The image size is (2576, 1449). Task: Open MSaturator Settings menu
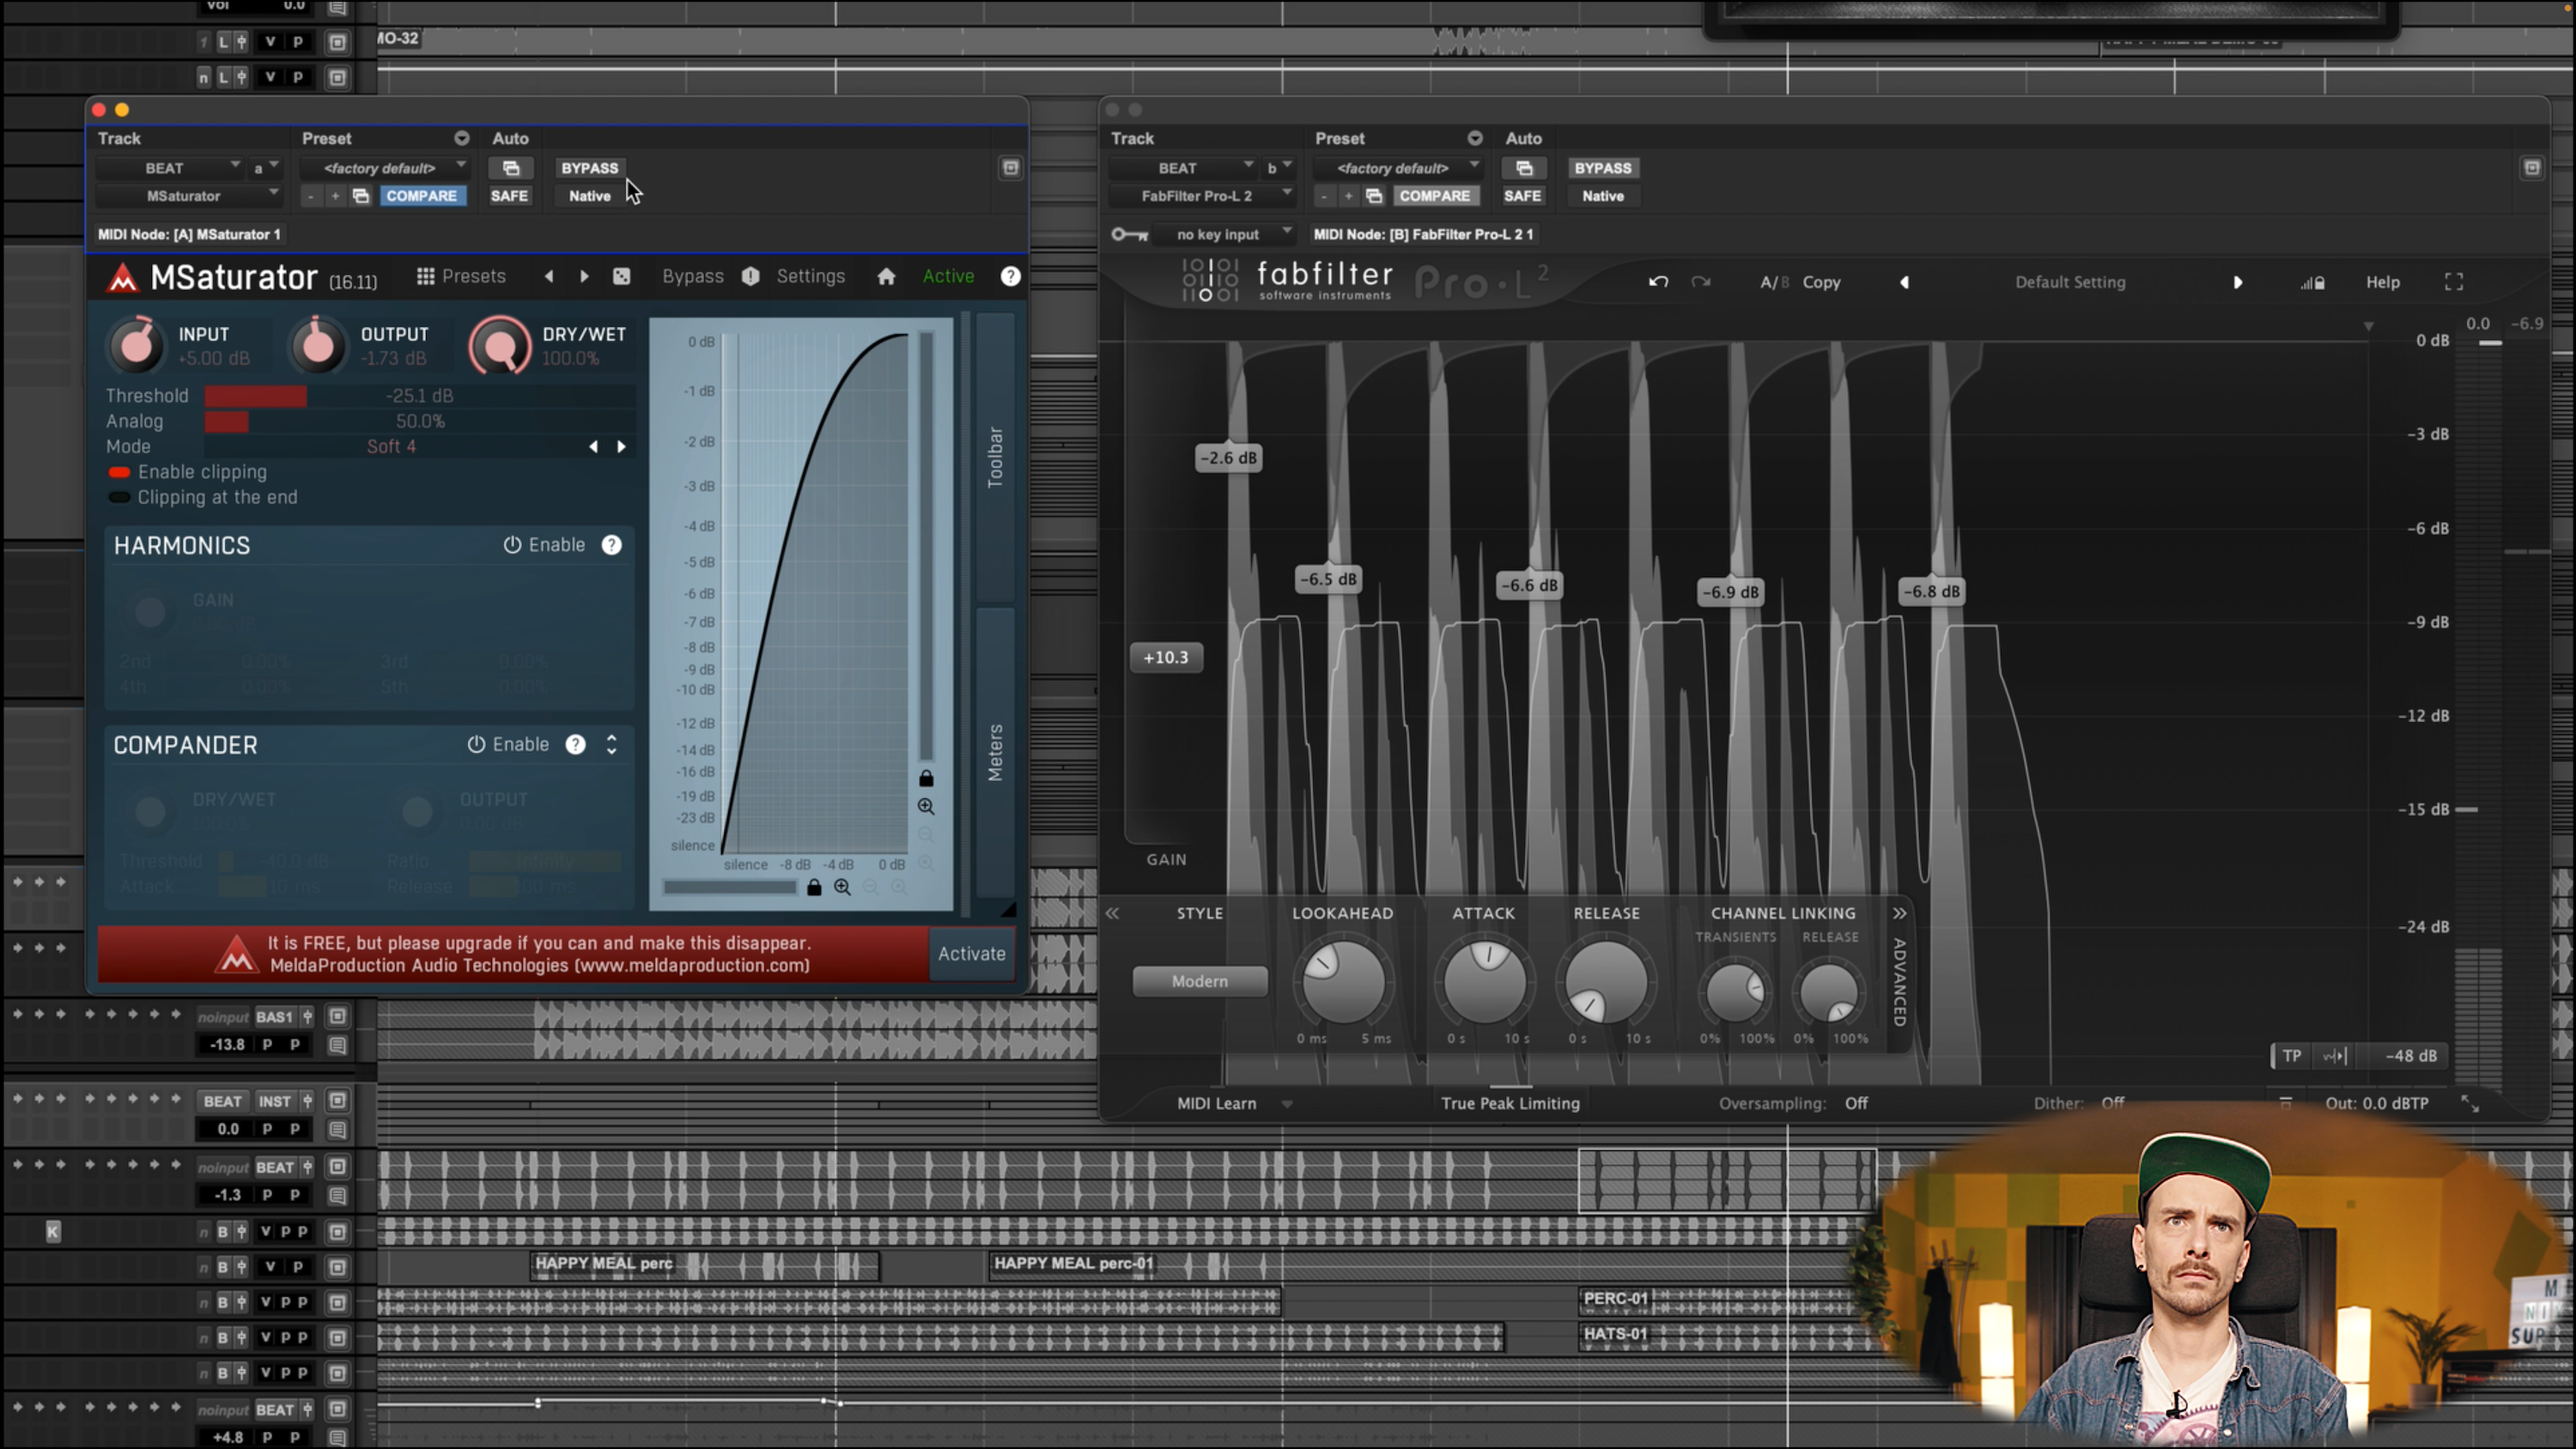[x=810, y=277]
